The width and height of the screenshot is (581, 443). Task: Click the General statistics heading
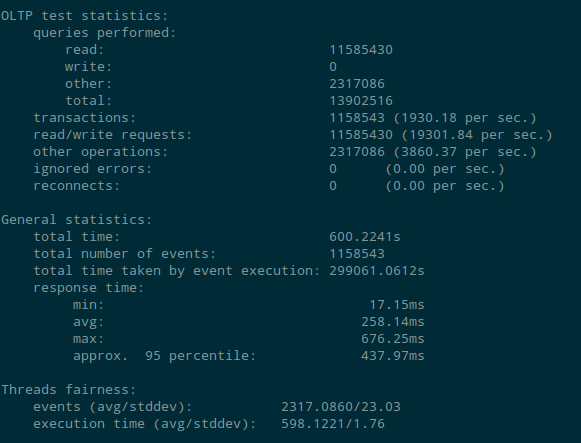coord(77,220)
